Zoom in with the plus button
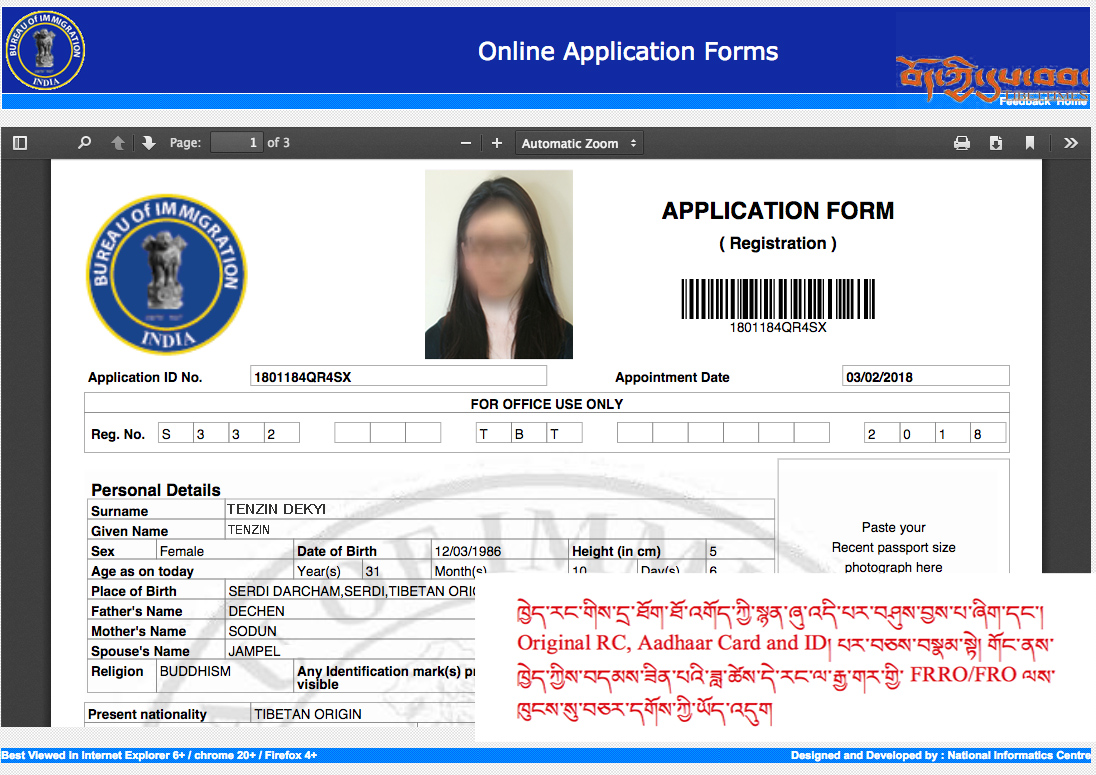1096x775 pixels. click(497, 143)
